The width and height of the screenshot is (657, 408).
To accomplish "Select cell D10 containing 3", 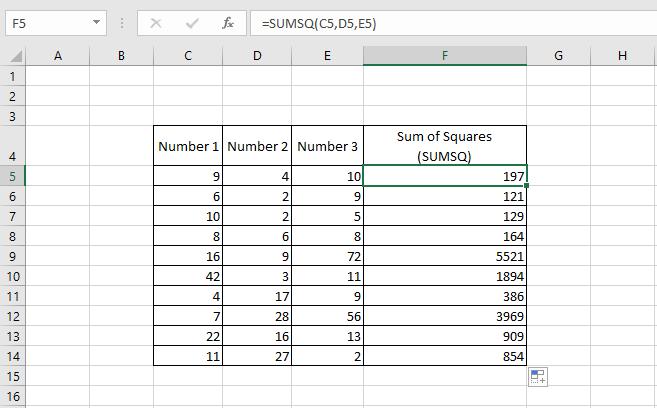I will pos(257,276).
